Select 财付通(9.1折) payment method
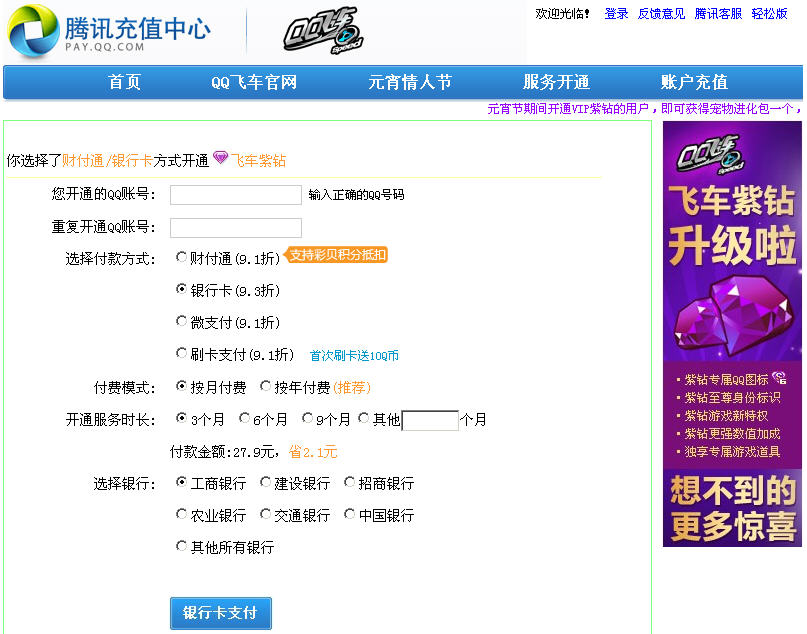The image size is (807, 634). point(181,256)
